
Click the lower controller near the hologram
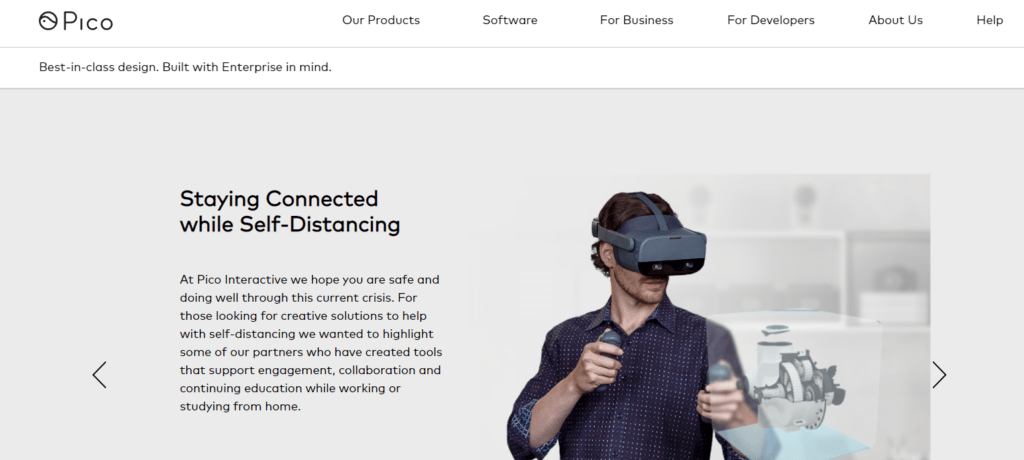[x=720, y=379]
